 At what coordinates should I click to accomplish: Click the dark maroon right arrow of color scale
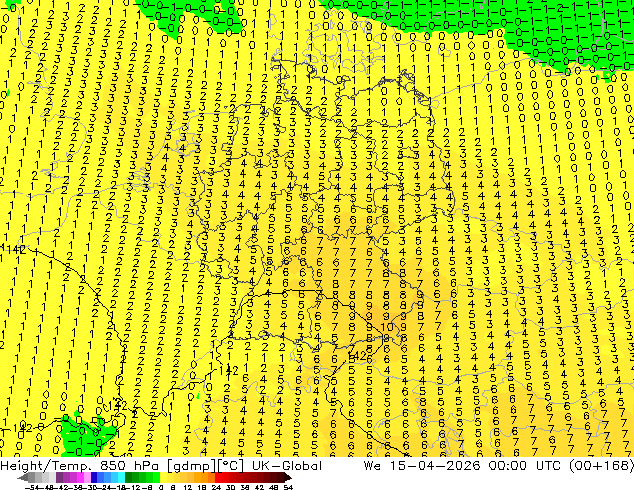click(288, 478)
